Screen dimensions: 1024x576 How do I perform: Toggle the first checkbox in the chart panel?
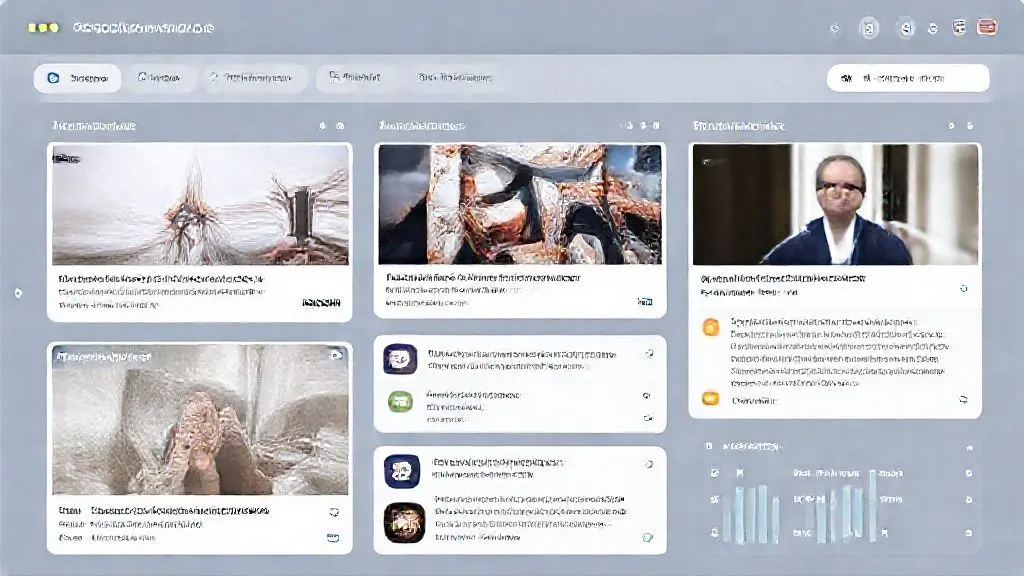click(714, 472)
